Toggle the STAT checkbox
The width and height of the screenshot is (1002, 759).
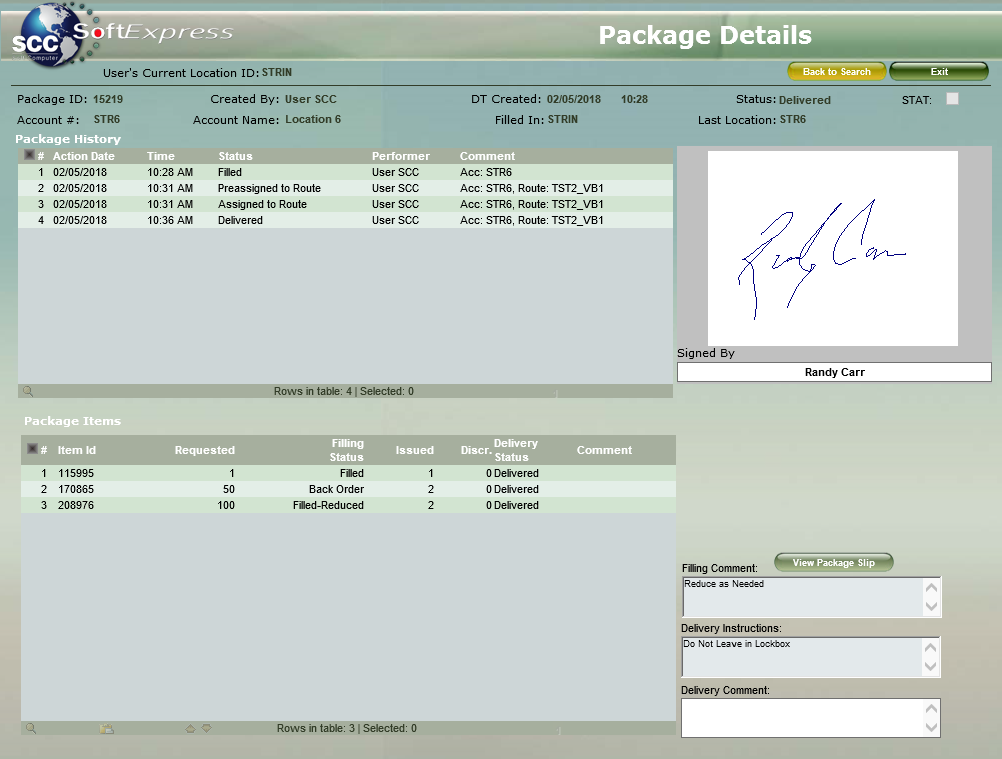pos(952,99)
